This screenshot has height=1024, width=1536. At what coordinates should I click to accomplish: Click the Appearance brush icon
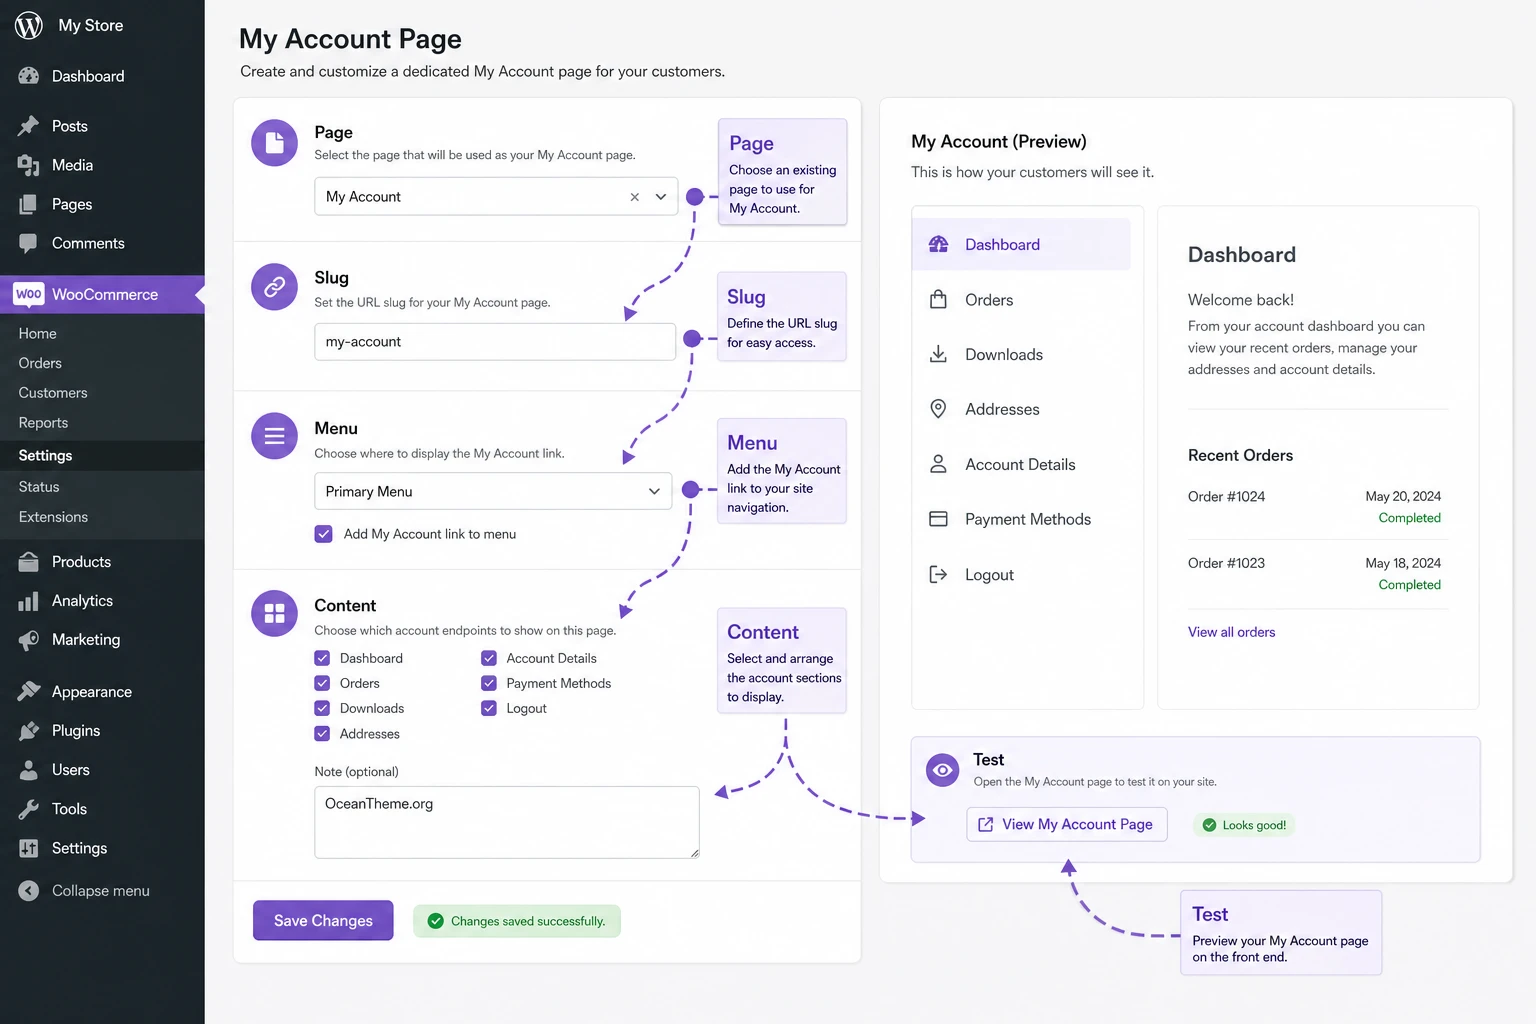(29, 692)
